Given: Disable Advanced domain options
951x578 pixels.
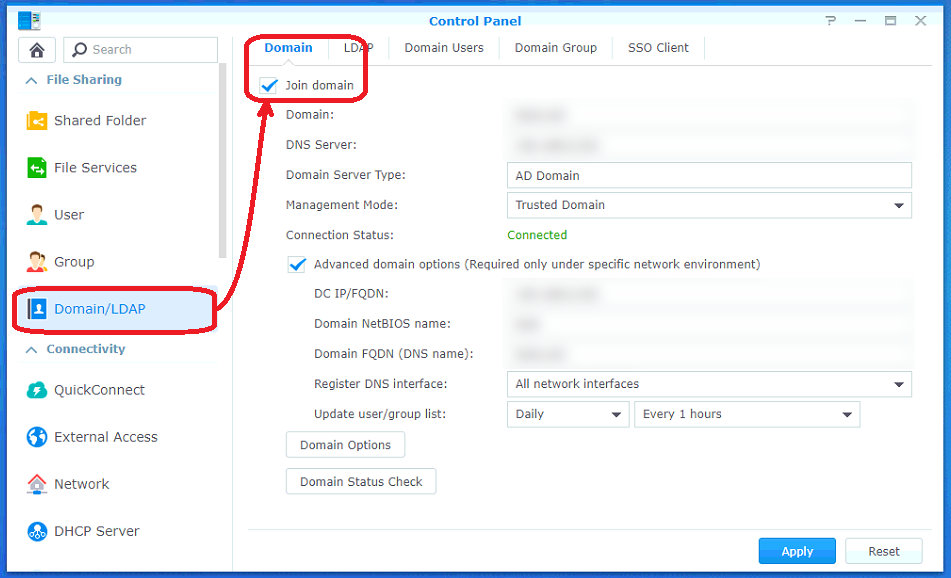Looking at the screenshot, I should click(296, 264).
